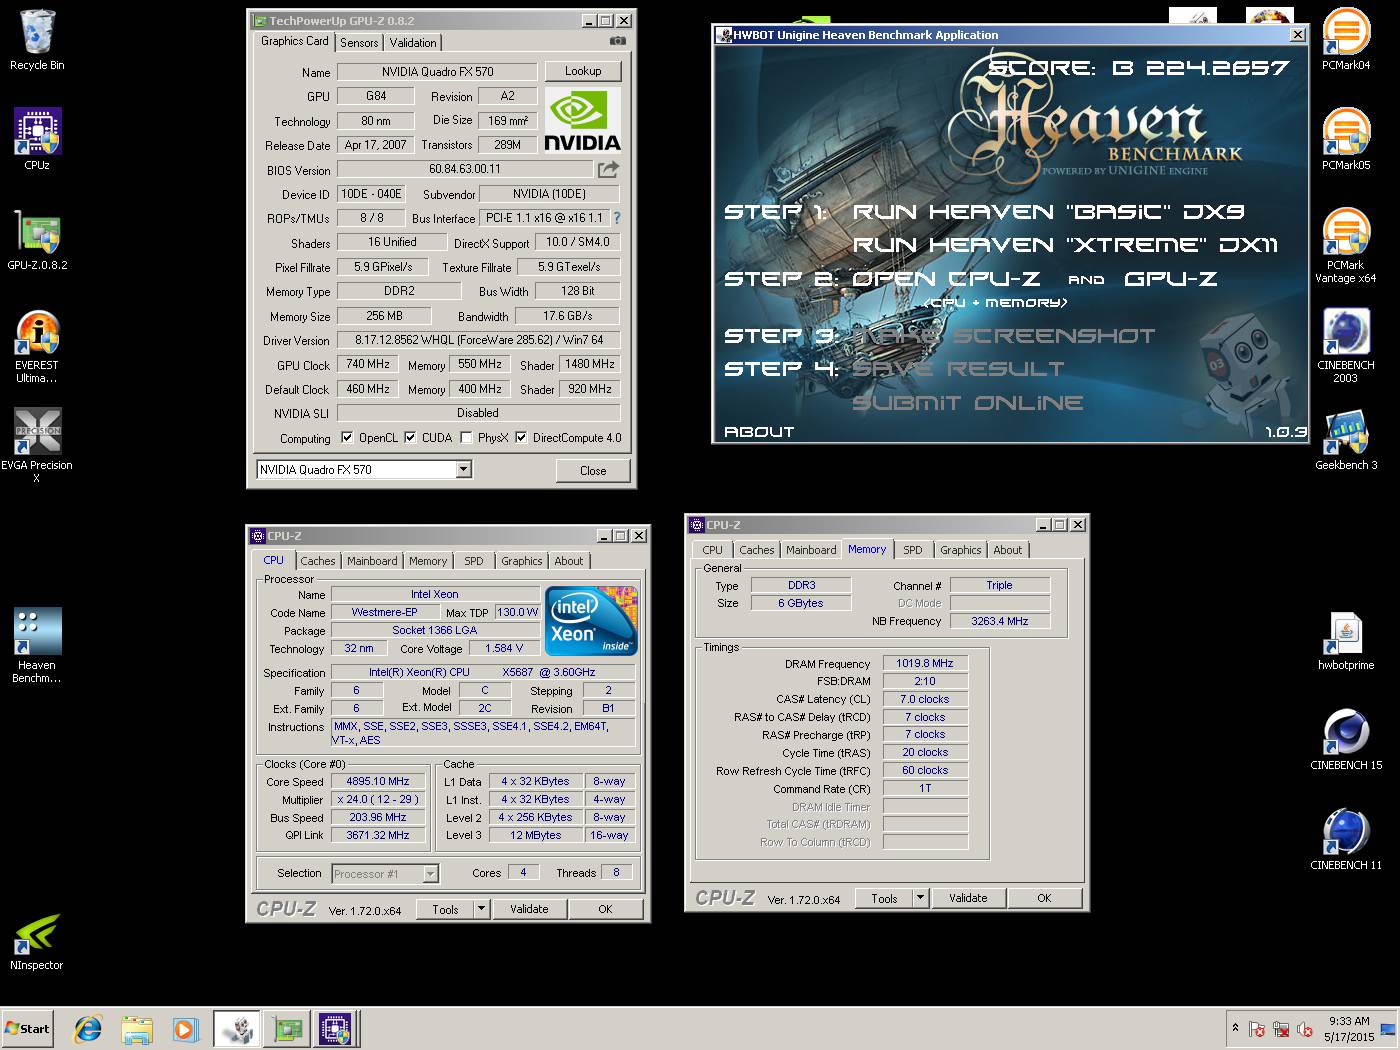Click Validate in left CPU-Z window
Image resolution: width=1400 pixels, height=1050 pixels.
pyautogui.click(x=529, y=909)
